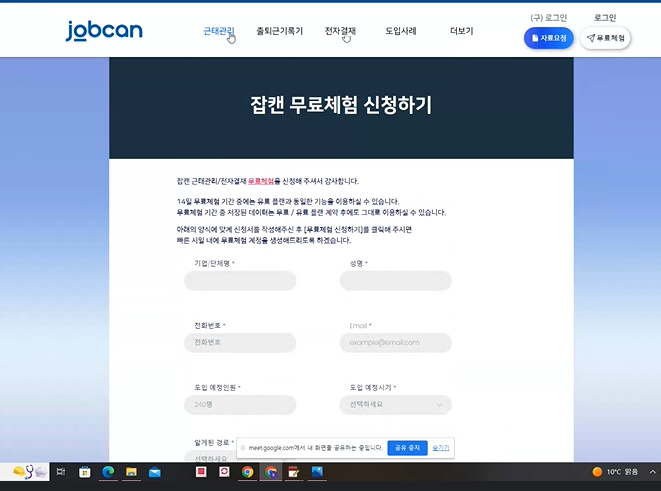Viewport: 661px width, 491px height.
Task: Click the chevron arrow in 도입 예정시기 dropdown
Action: coord(439,405)
